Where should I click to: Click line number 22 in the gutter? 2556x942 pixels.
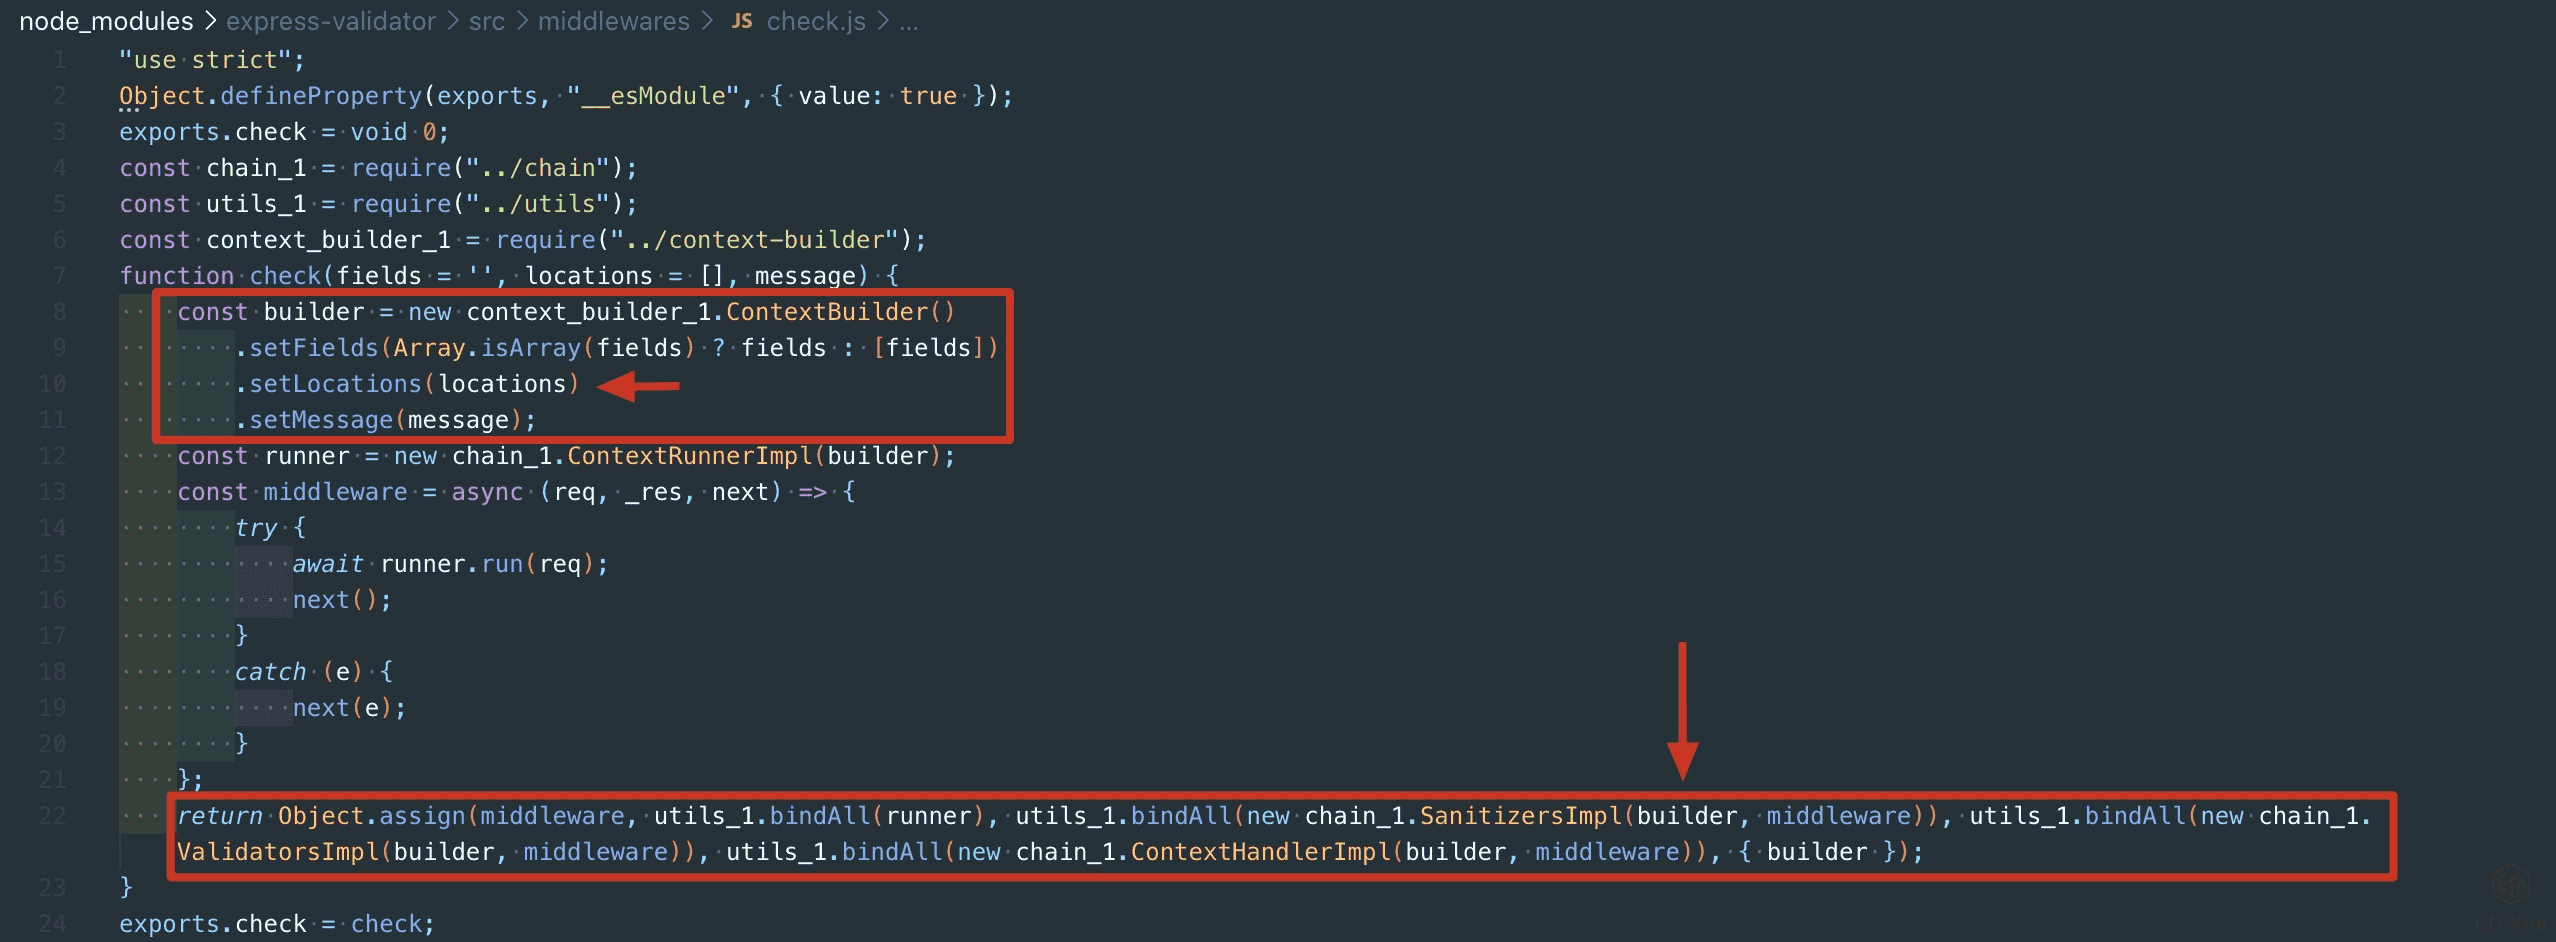tap(52, 816)
